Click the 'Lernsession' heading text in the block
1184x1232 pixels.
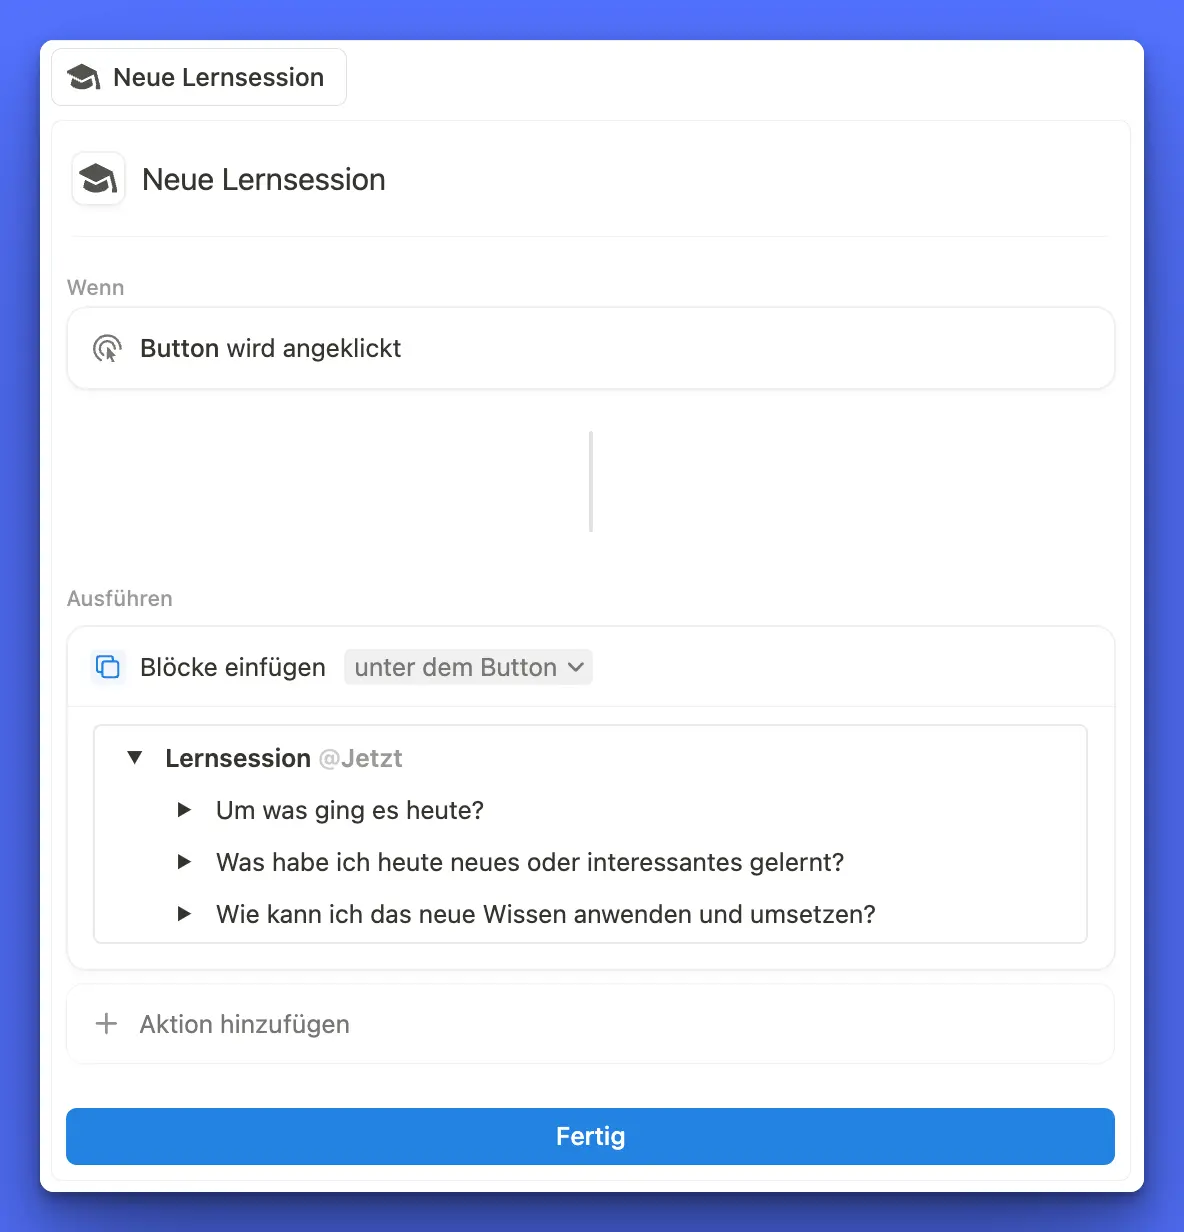coord(238,758)
